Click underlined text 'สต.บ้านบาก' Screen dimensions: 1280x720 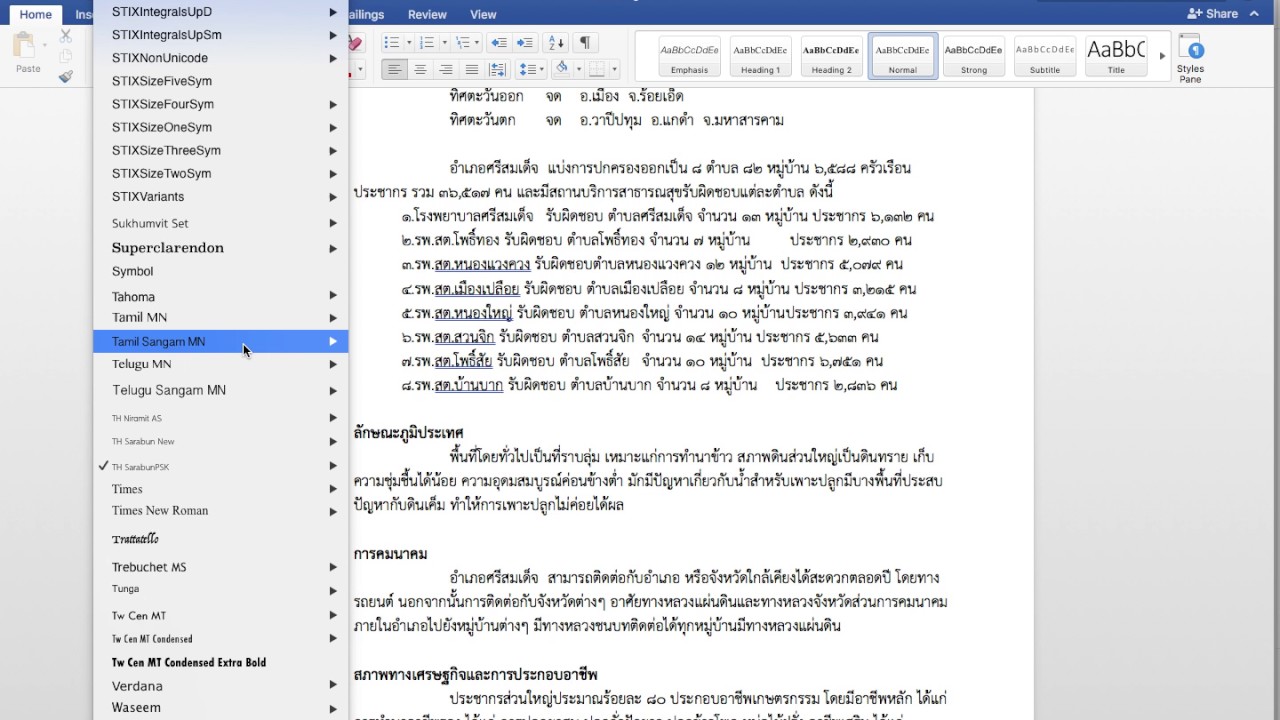pyautogui.click(x=468, y=384)
